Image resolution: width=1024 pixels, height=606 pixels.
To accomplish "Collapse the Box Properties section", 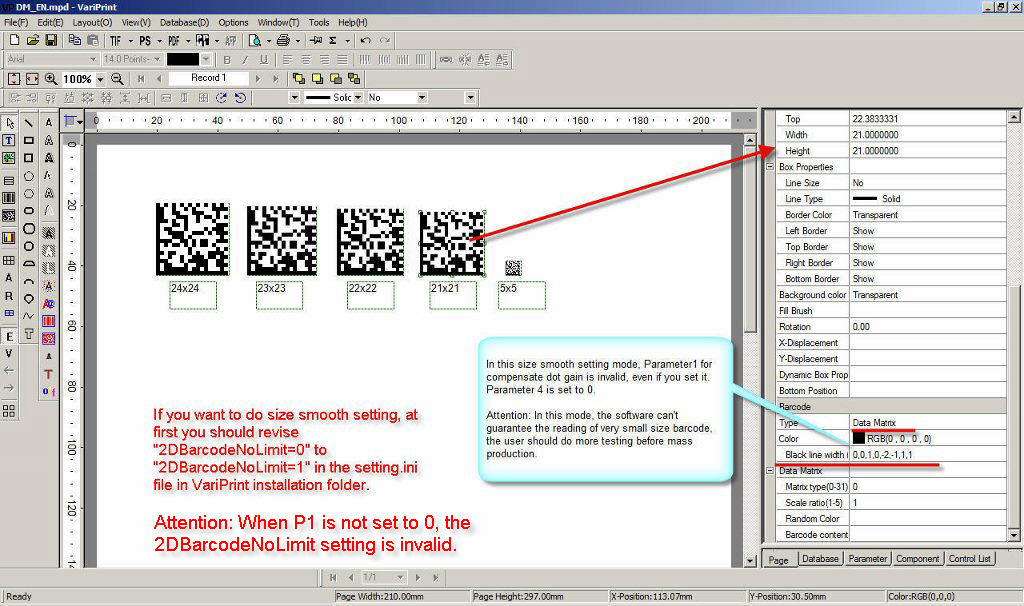I will click(770, 167).
